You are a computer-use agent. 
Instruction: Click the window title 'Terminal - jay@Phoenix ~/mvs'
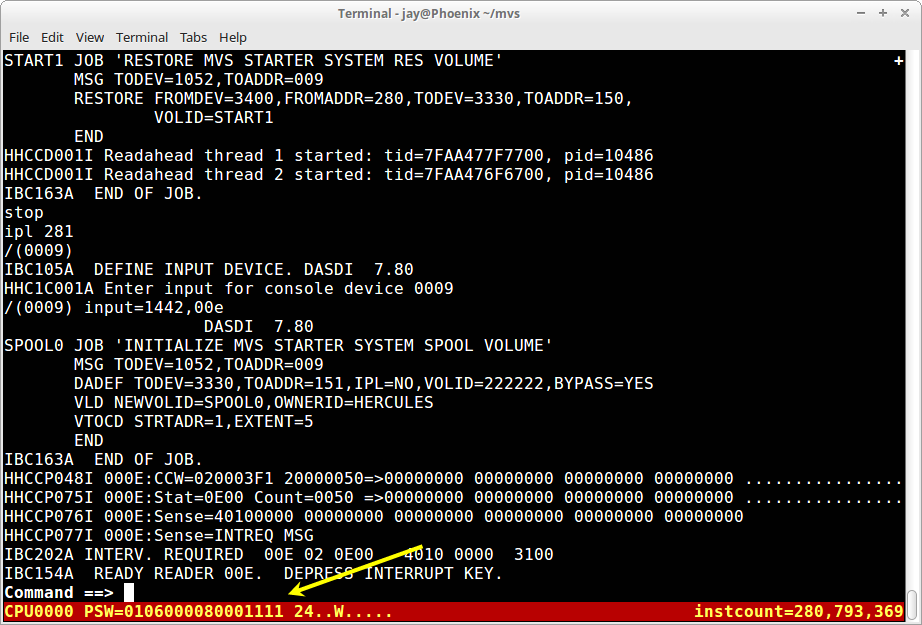[429, 13]
